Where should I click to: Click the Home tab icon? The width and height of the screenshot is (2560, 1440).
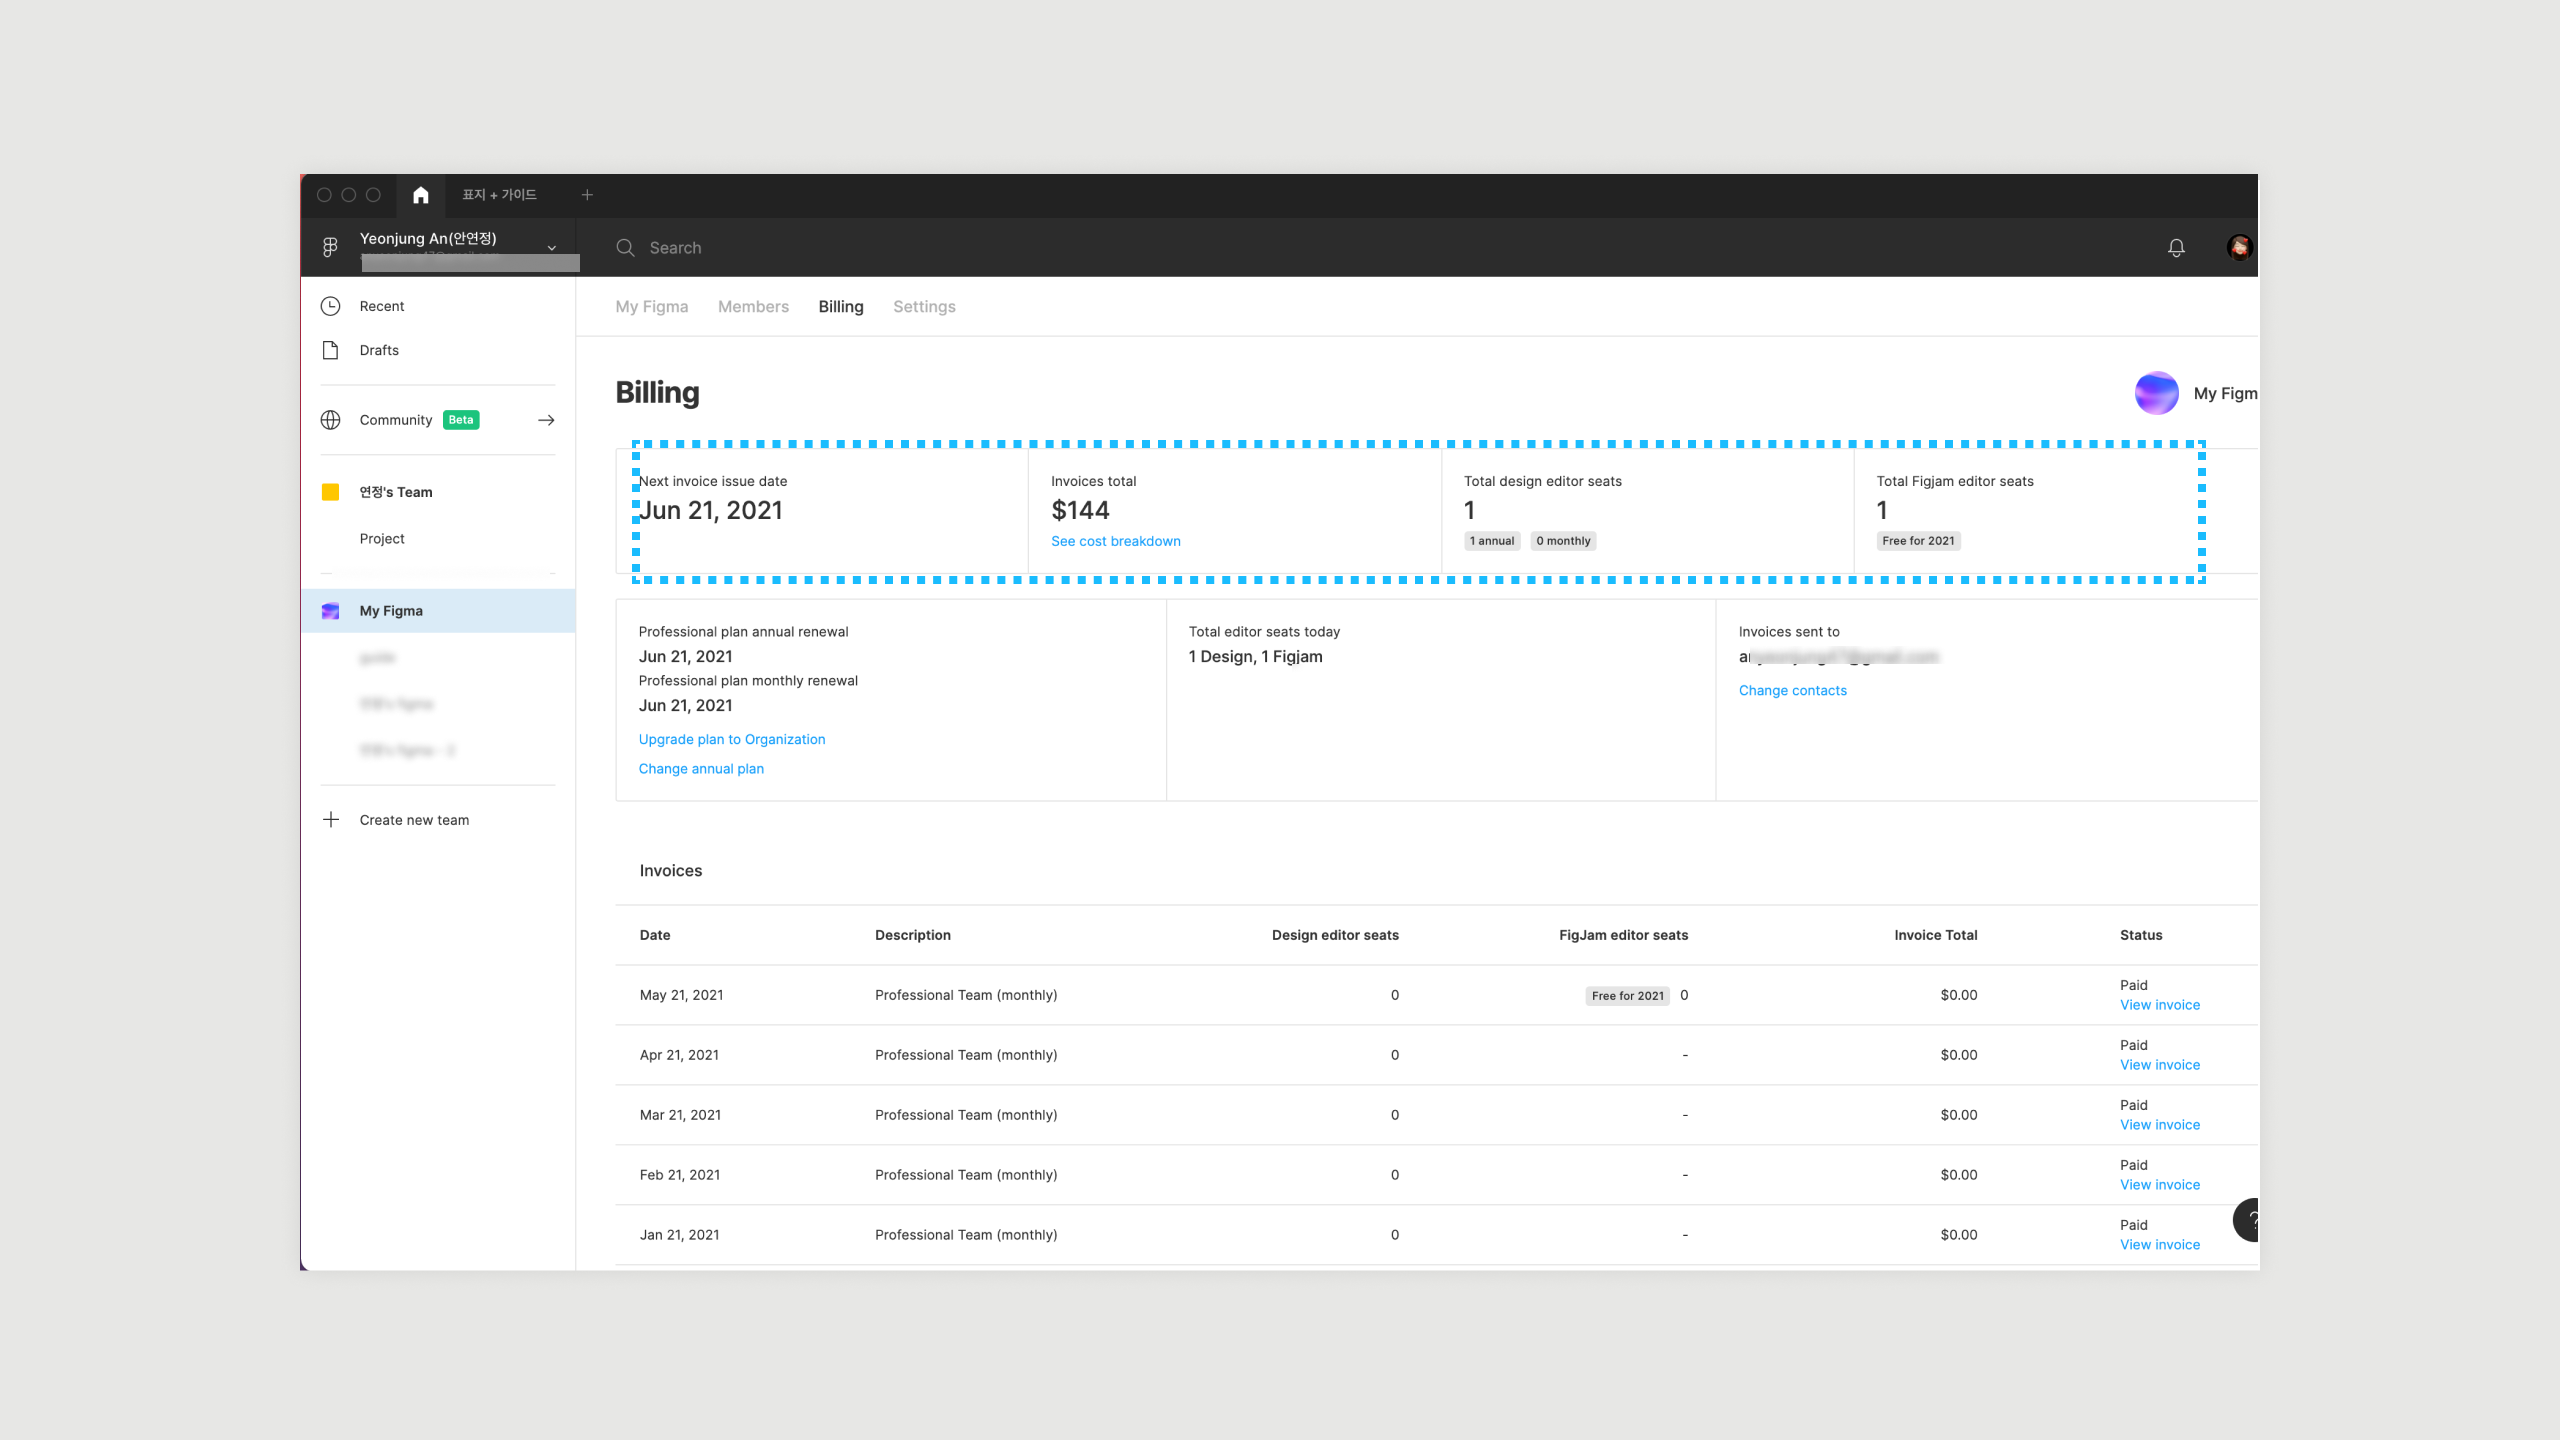(421, 195)
